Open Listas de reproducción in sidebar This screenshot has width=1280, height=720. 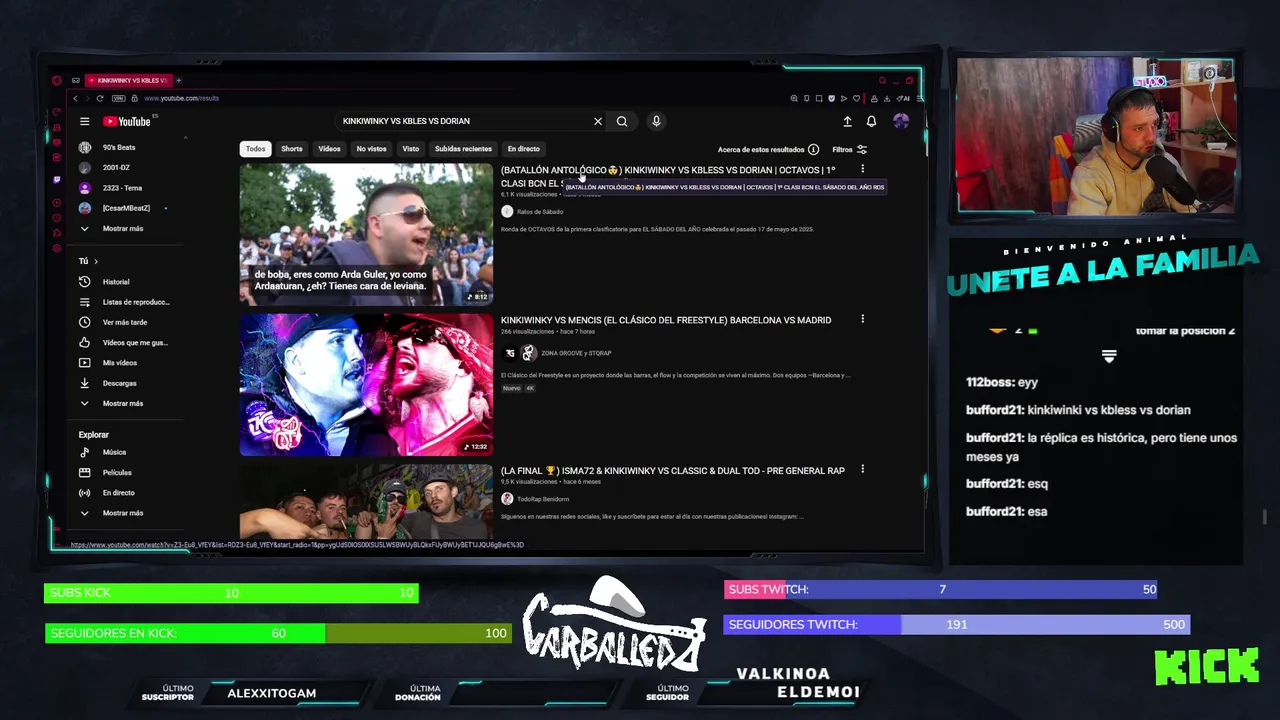pyautogui.click(x=123, y=302)
